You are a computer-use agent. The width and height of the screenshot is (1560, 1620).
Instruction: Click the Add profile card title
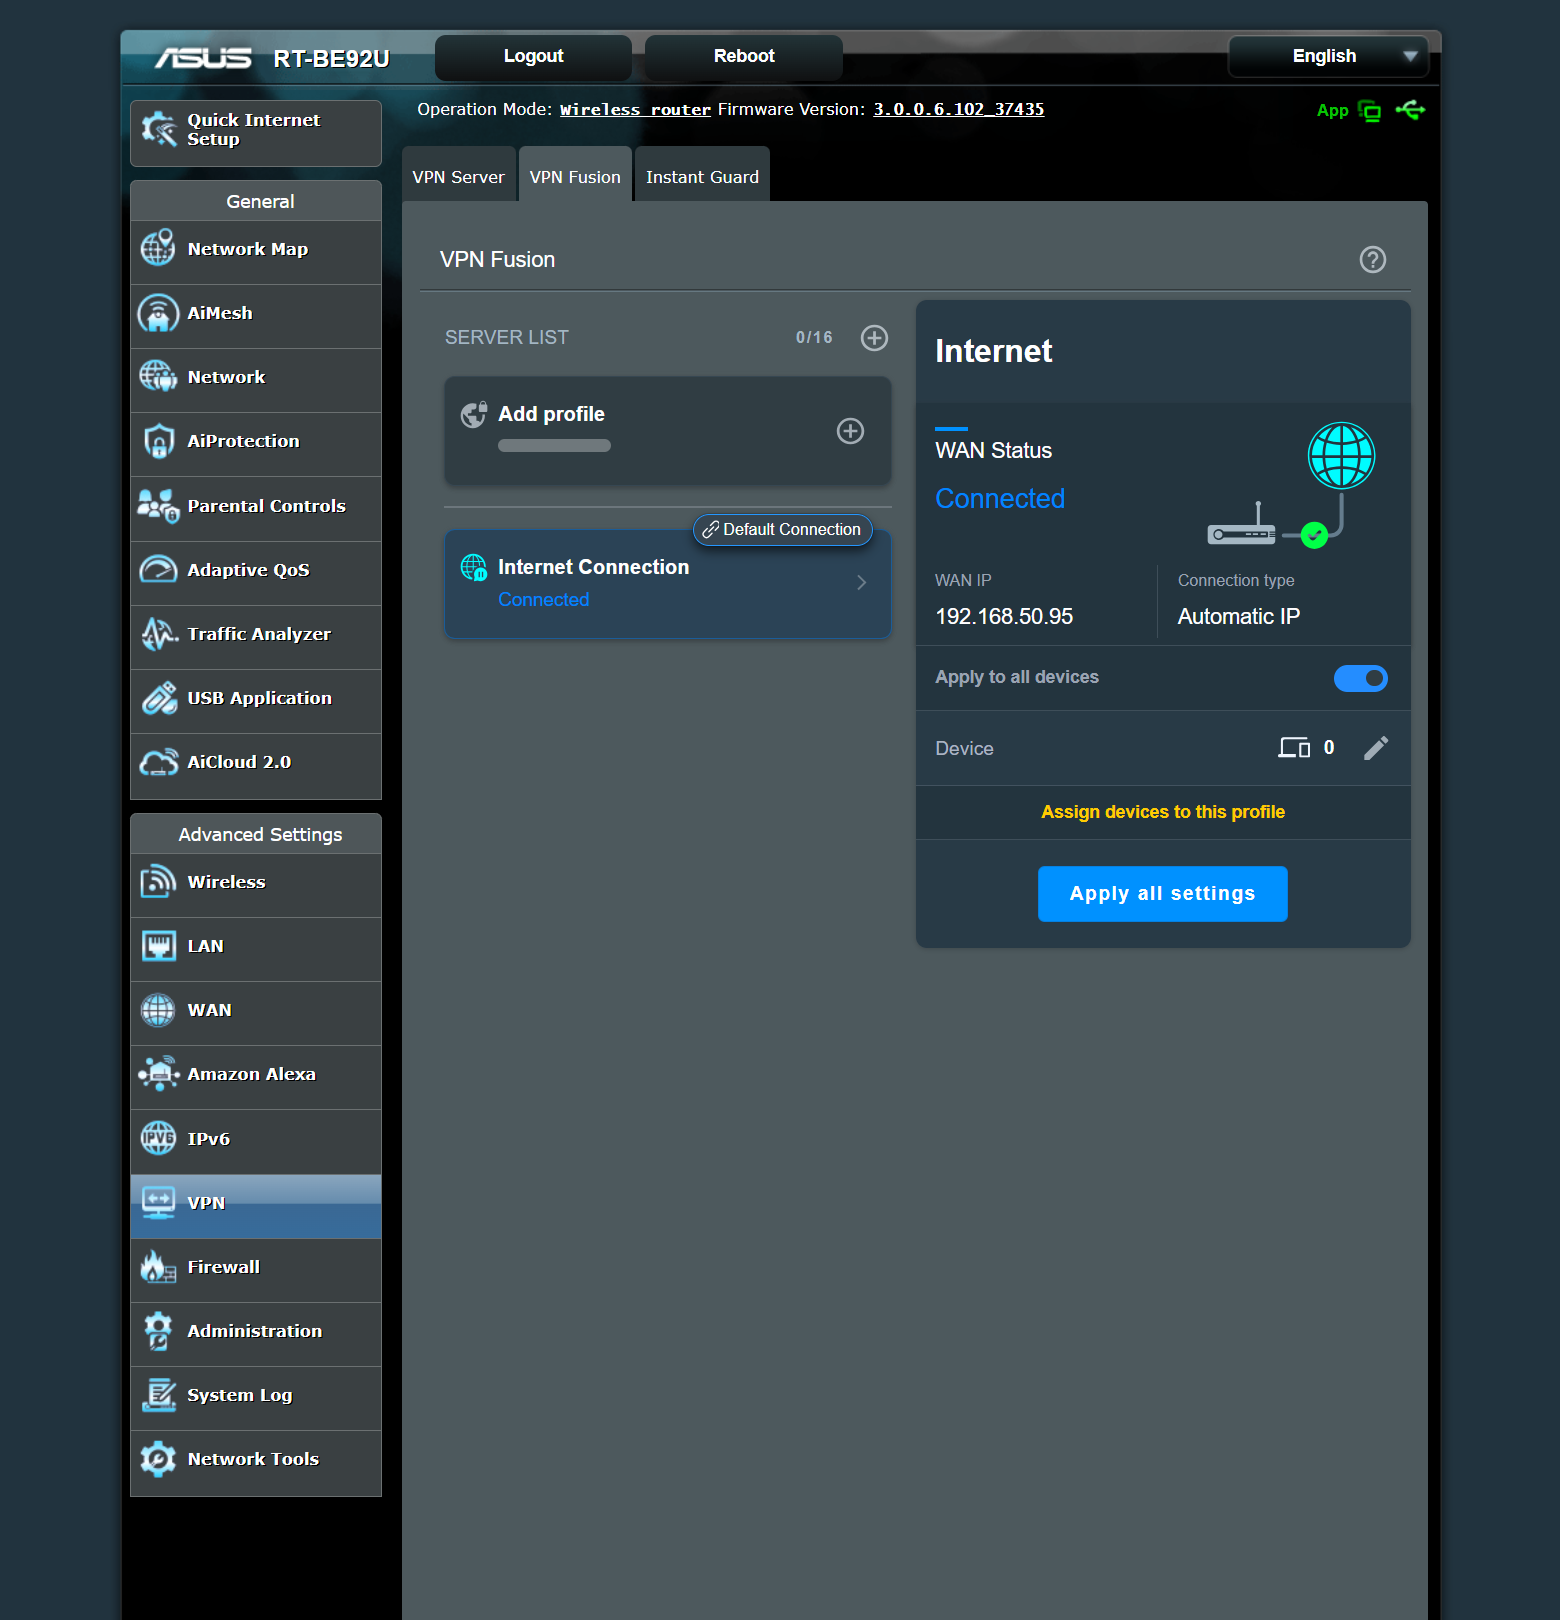point(552,414)
